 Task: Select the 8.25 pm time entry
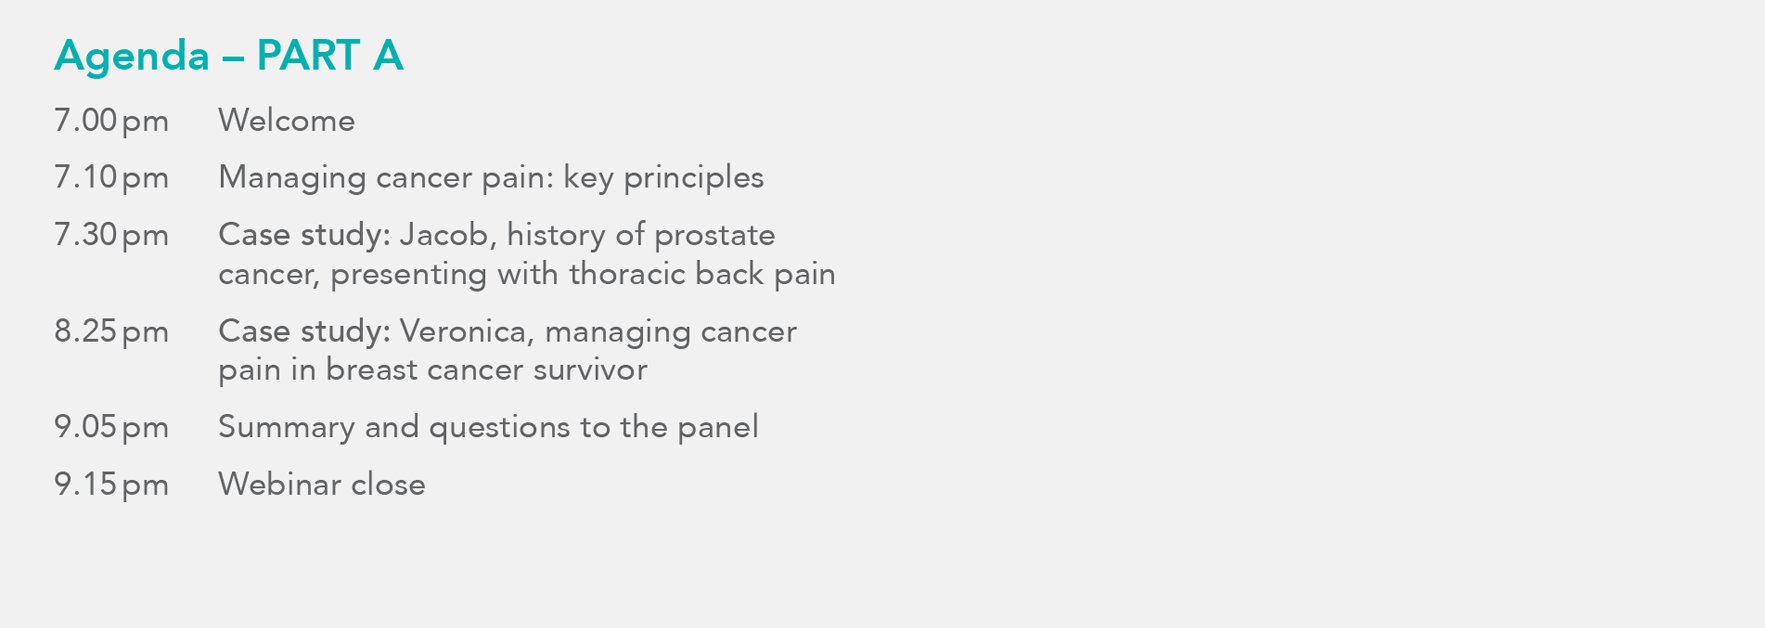tap(111, 331)
